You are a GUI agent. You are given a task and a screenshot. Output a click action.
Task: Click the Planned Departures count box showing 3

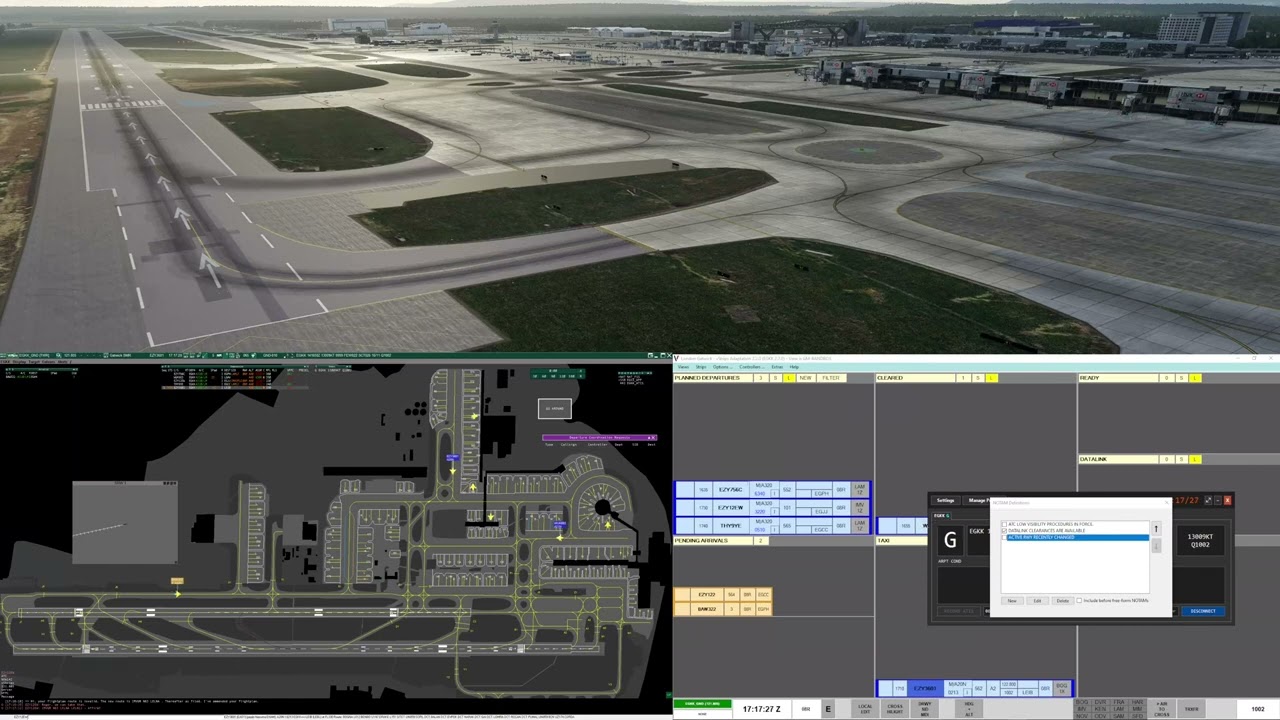(x=760, y=378)
